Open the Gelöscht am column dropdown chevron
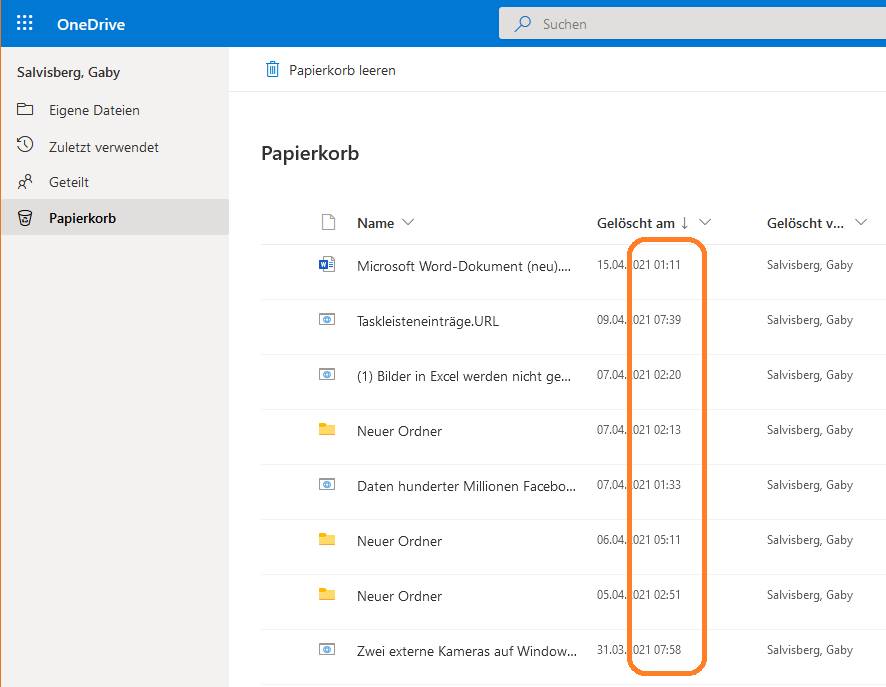Image resolution: width=886 pixels, height=687 pixels. [705, 223]
